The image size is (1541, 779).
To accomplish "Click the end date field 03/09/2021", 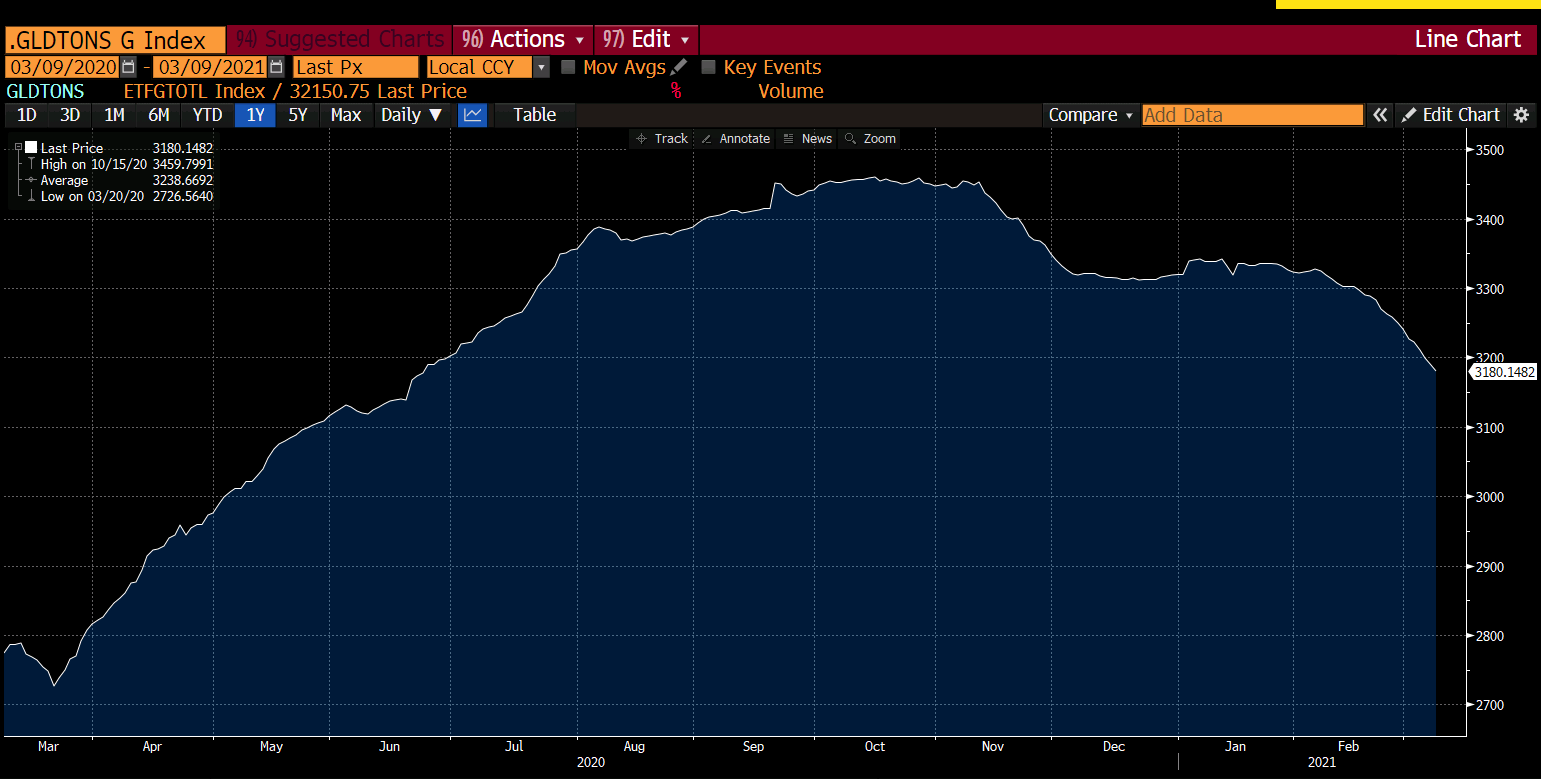I will coord(210,67).
